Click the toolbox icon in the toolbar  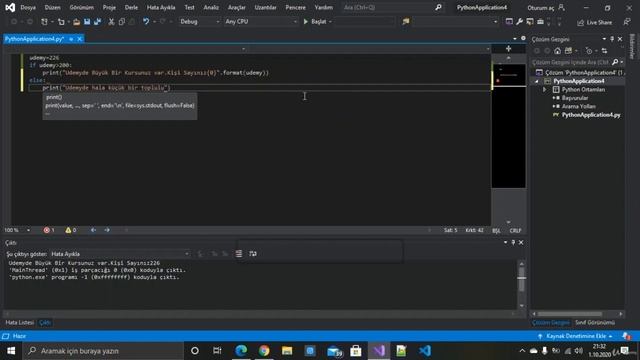click(x=540, y=22)
